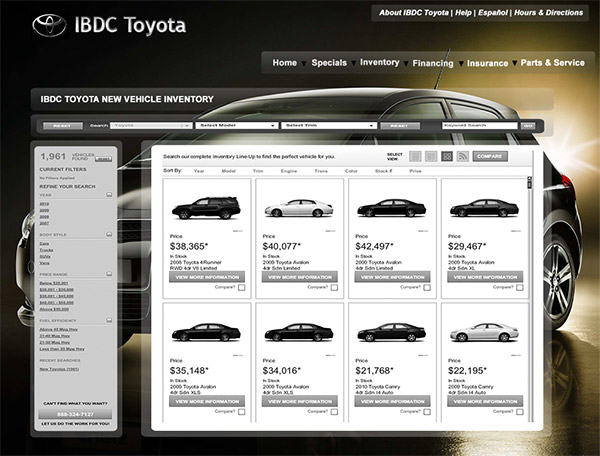Filter fuel efficiency Above 40 Mpg Hwy
This screenshot has width=600, height=456.
tap(59, 329)
